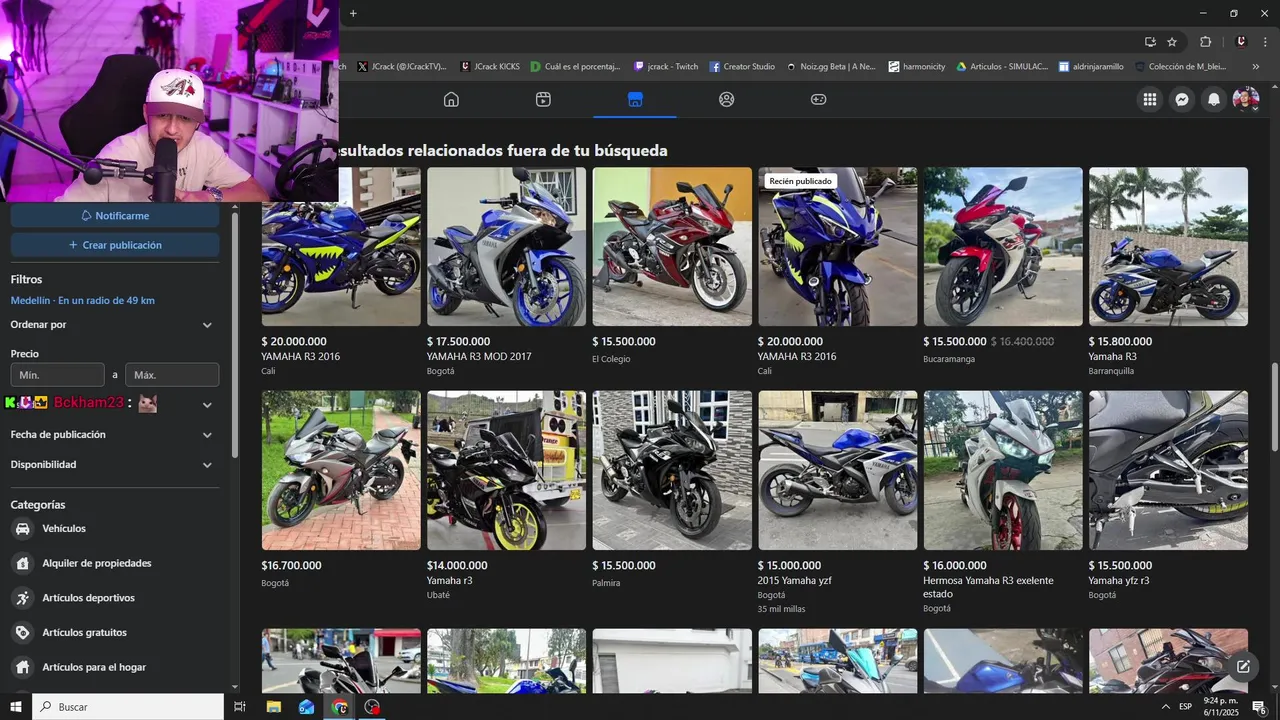
Task: Click ESP language indicator in tray
Action: click(x=1185, y=707)
